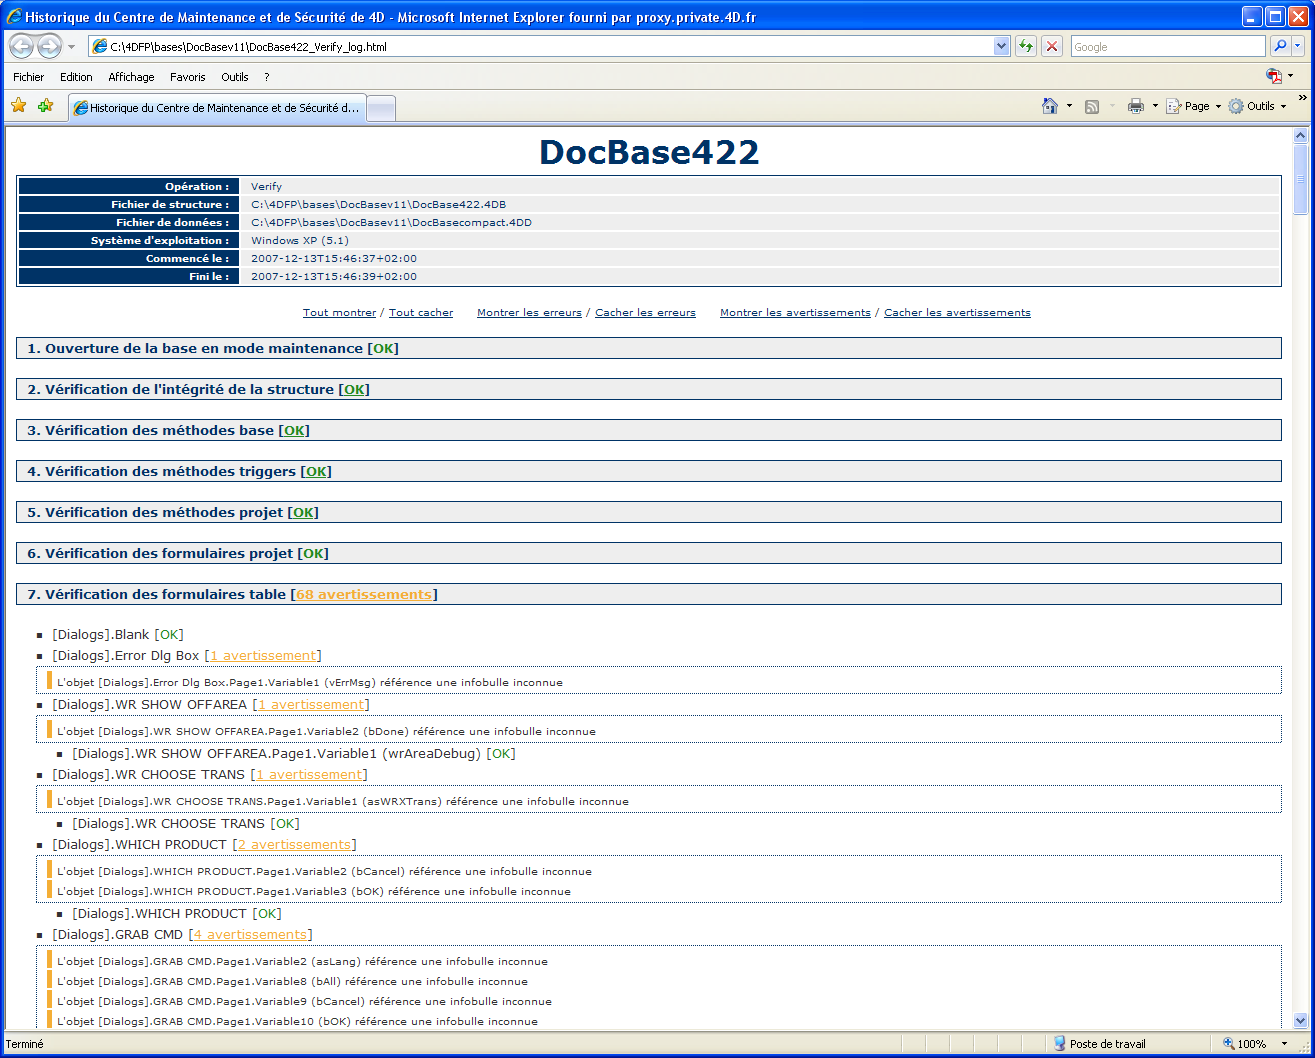Screen dimensions: 1315x1058
Task: Click the 'Cacher les avertissements' link
Action: 957,313
